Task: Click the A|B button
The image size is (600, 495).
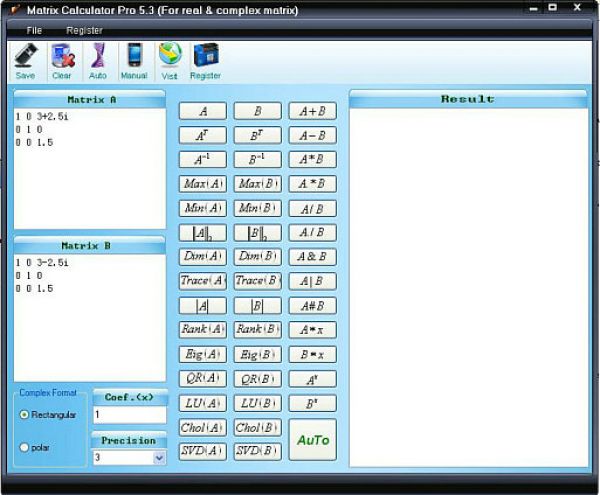Action: coord(313,281)
